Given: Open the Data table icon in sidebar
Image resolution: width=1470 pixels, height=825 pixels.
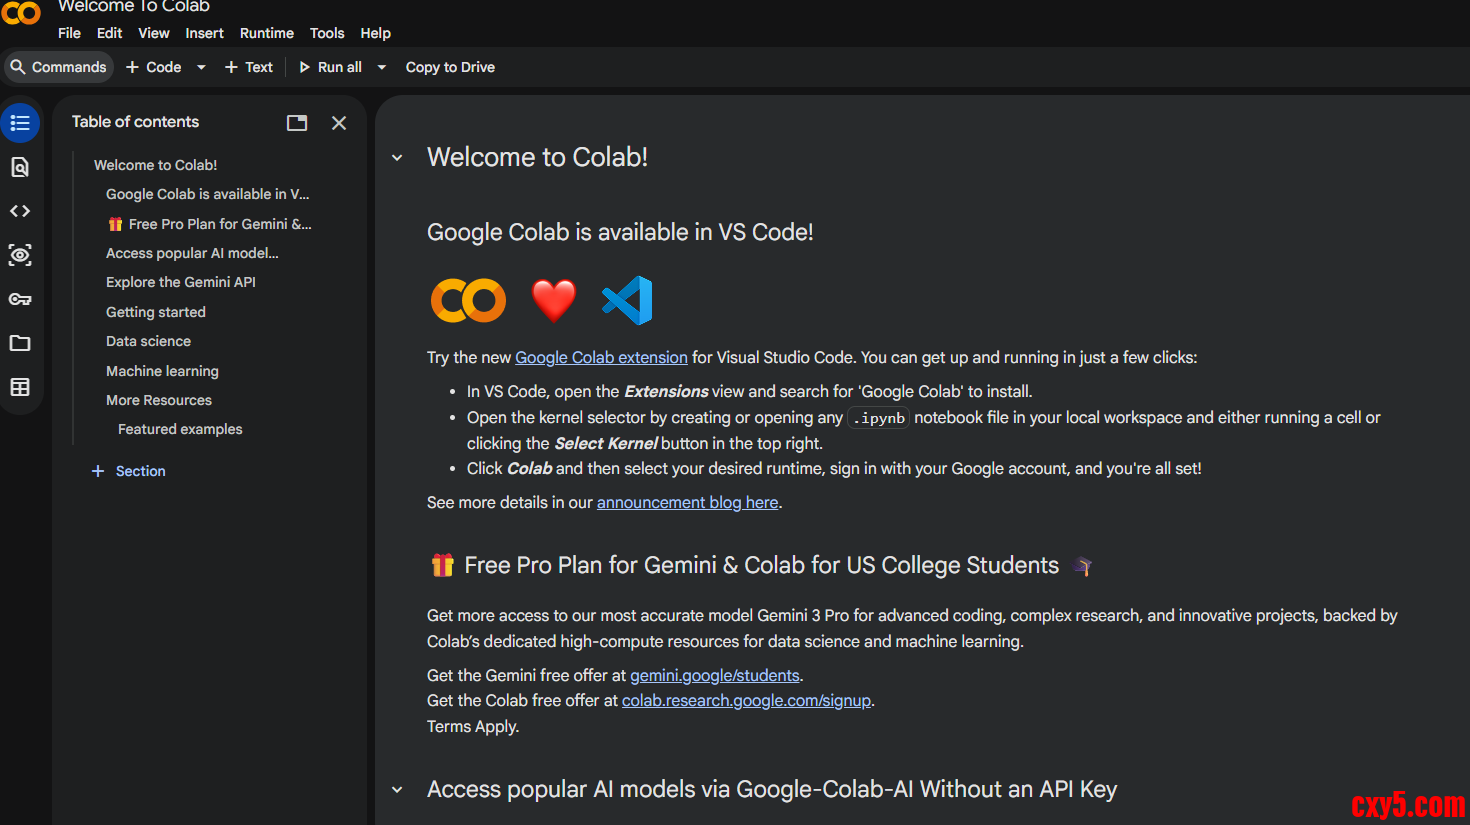Looking at the screenshot, I should pyautogui.click(x=20, y=387).
